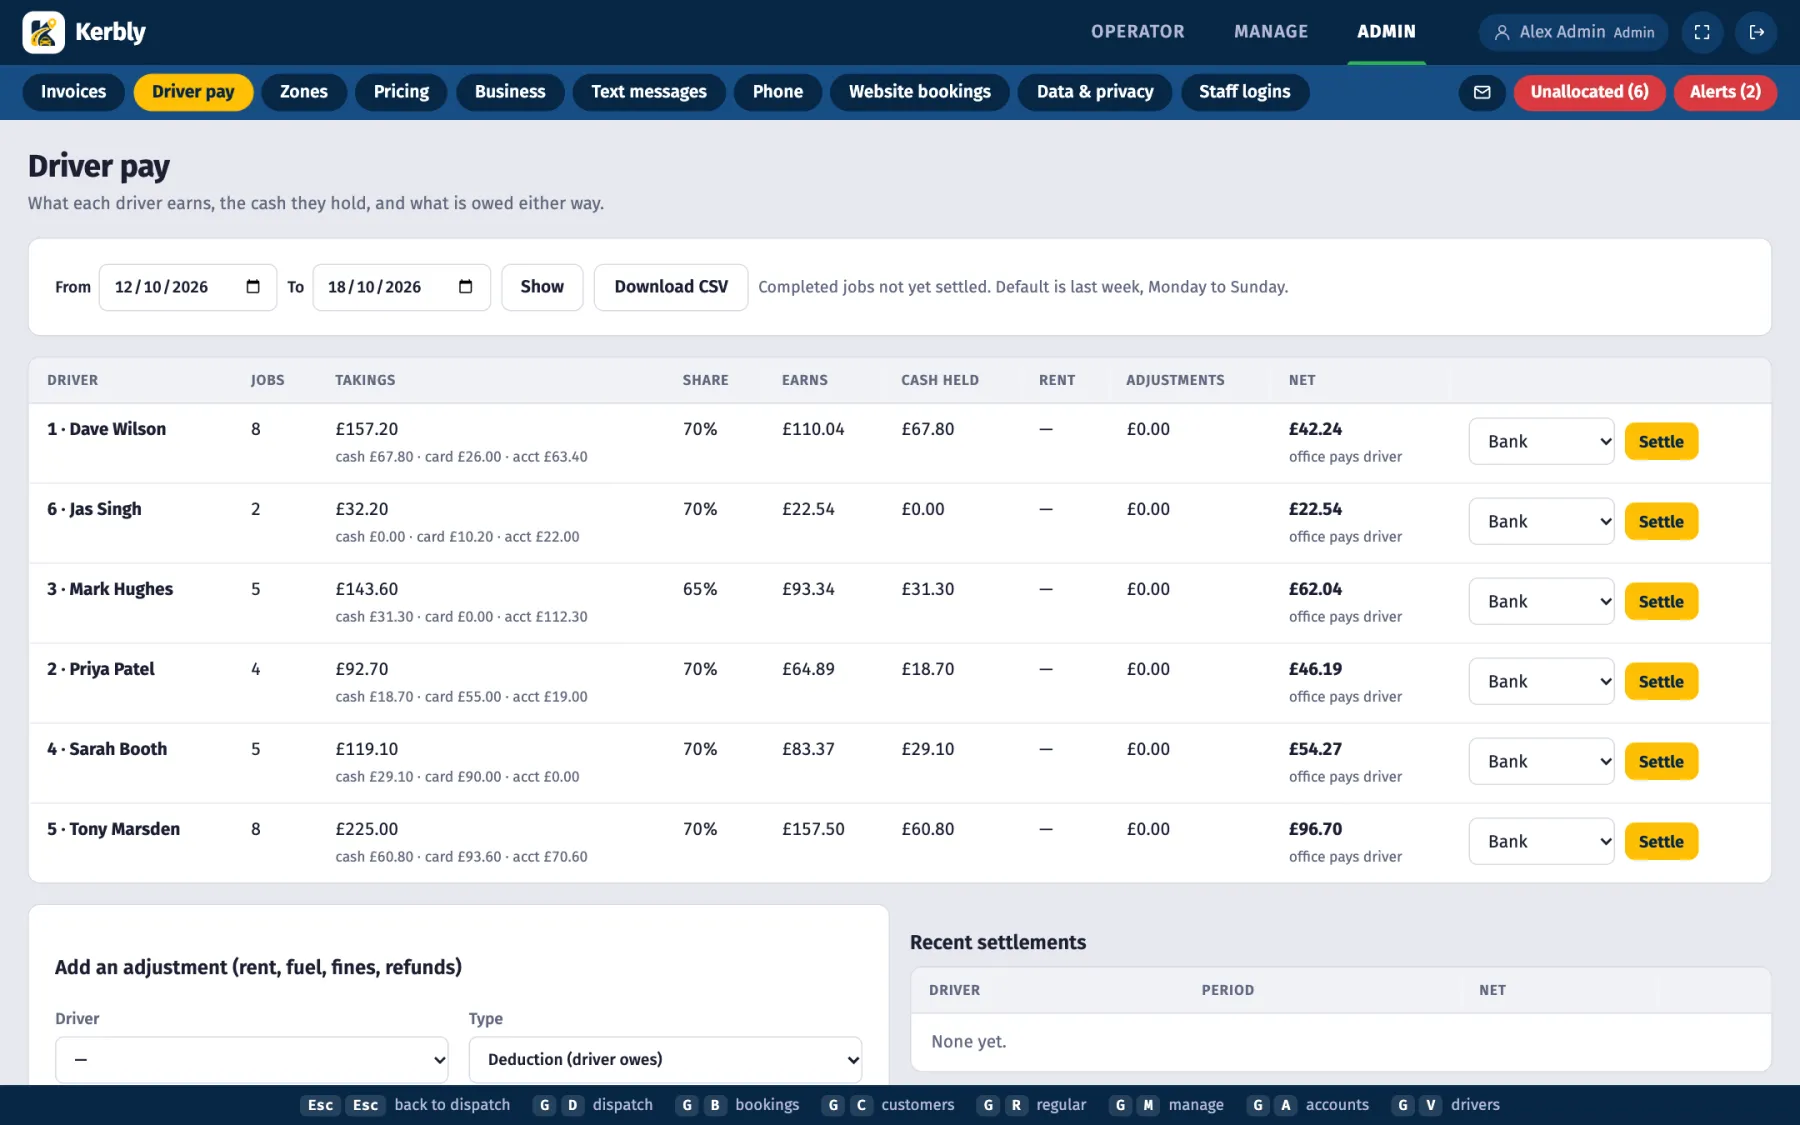Image resolution: width=1800 pixels, height=1125 pixels.
Task: Open the Staff logins tab
Action: [x=1245, y=92]
